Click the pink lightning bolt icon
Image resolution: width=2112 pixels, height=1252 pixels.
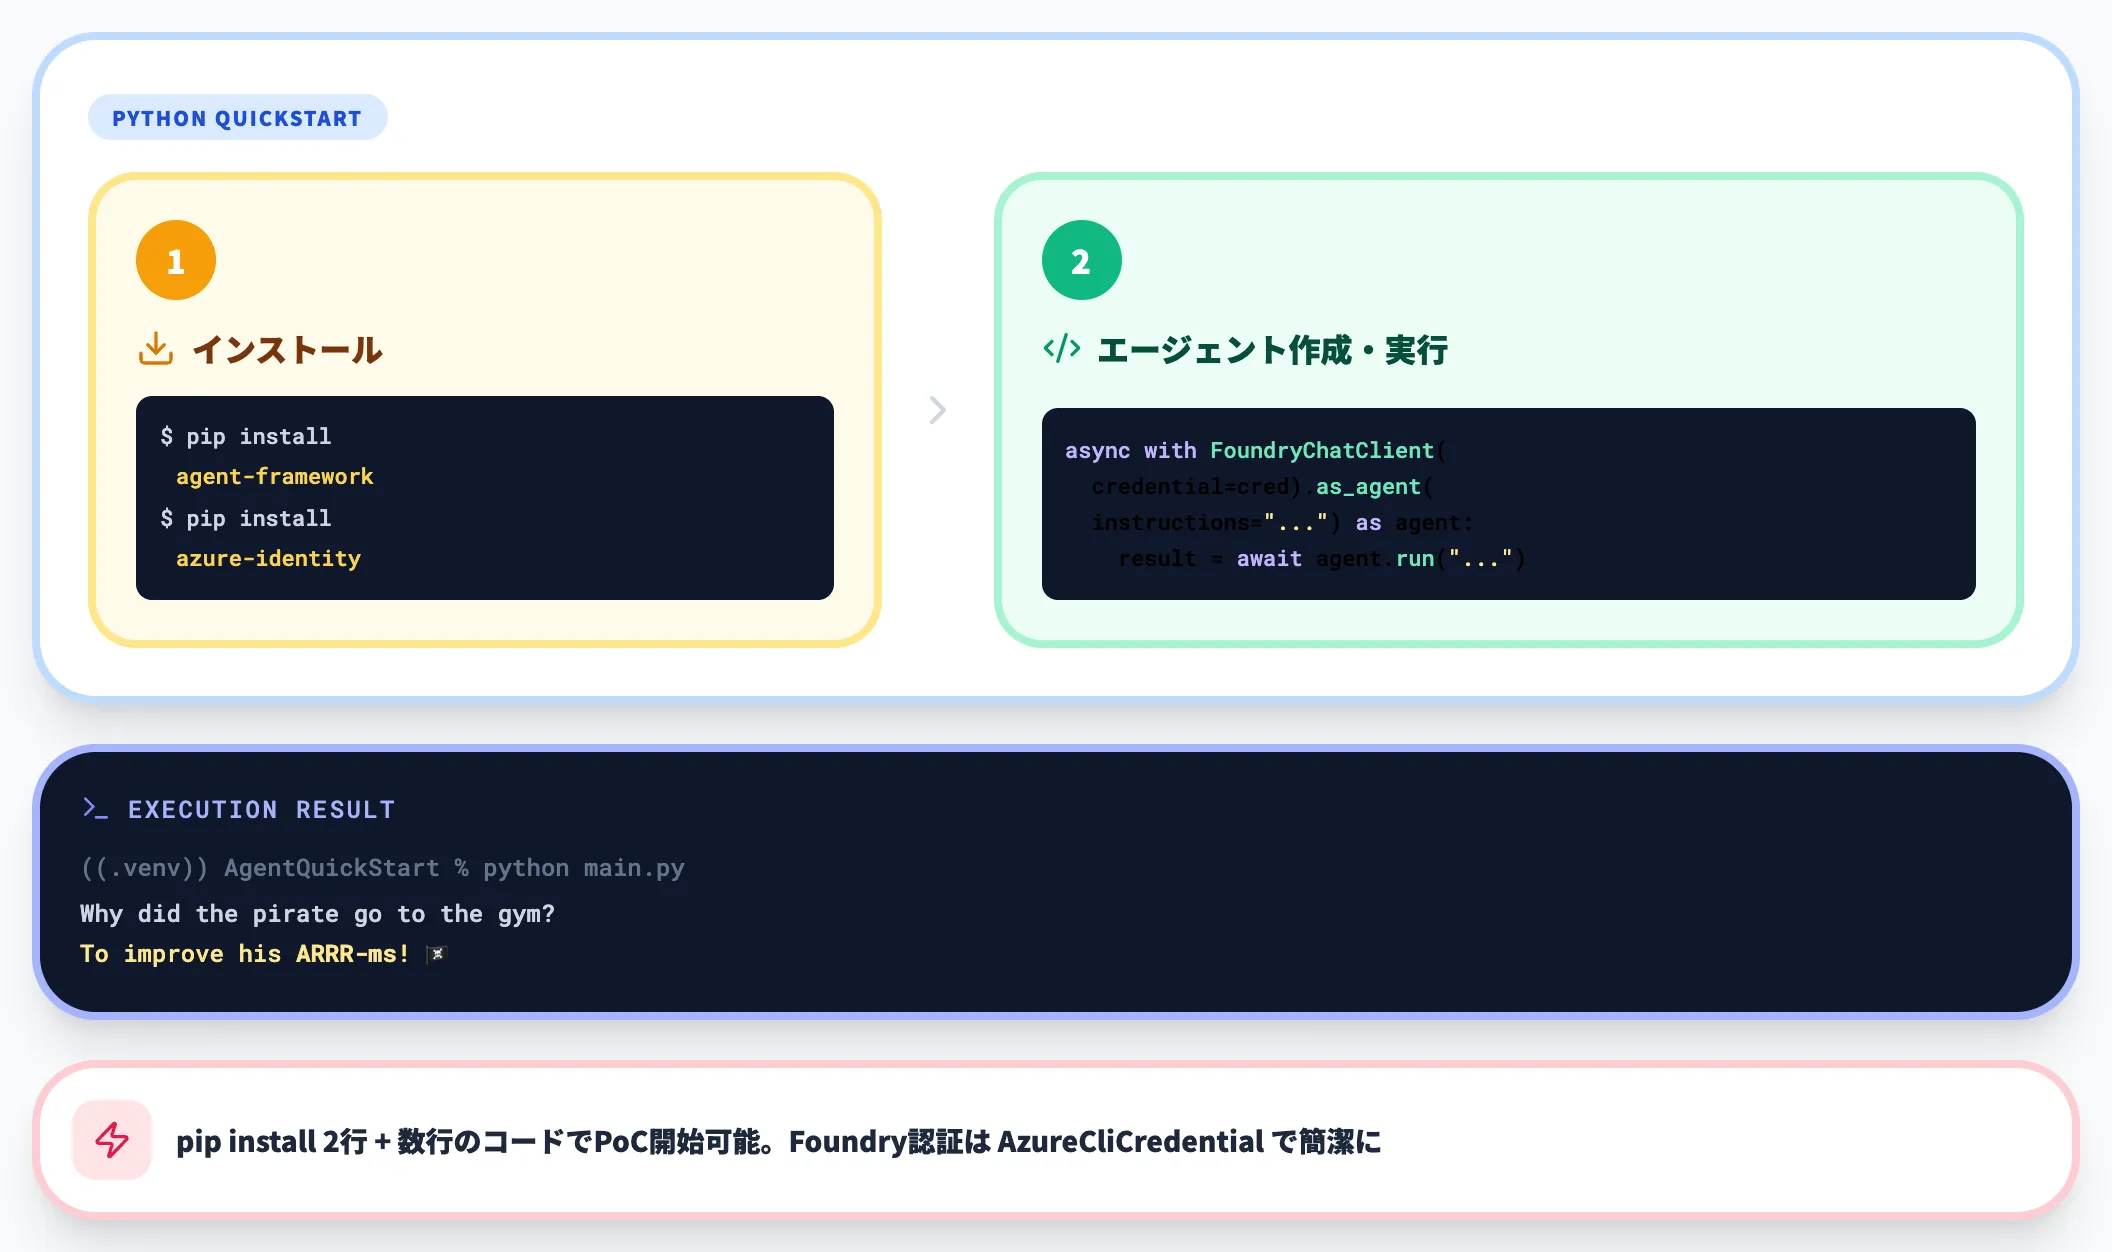112,1140
